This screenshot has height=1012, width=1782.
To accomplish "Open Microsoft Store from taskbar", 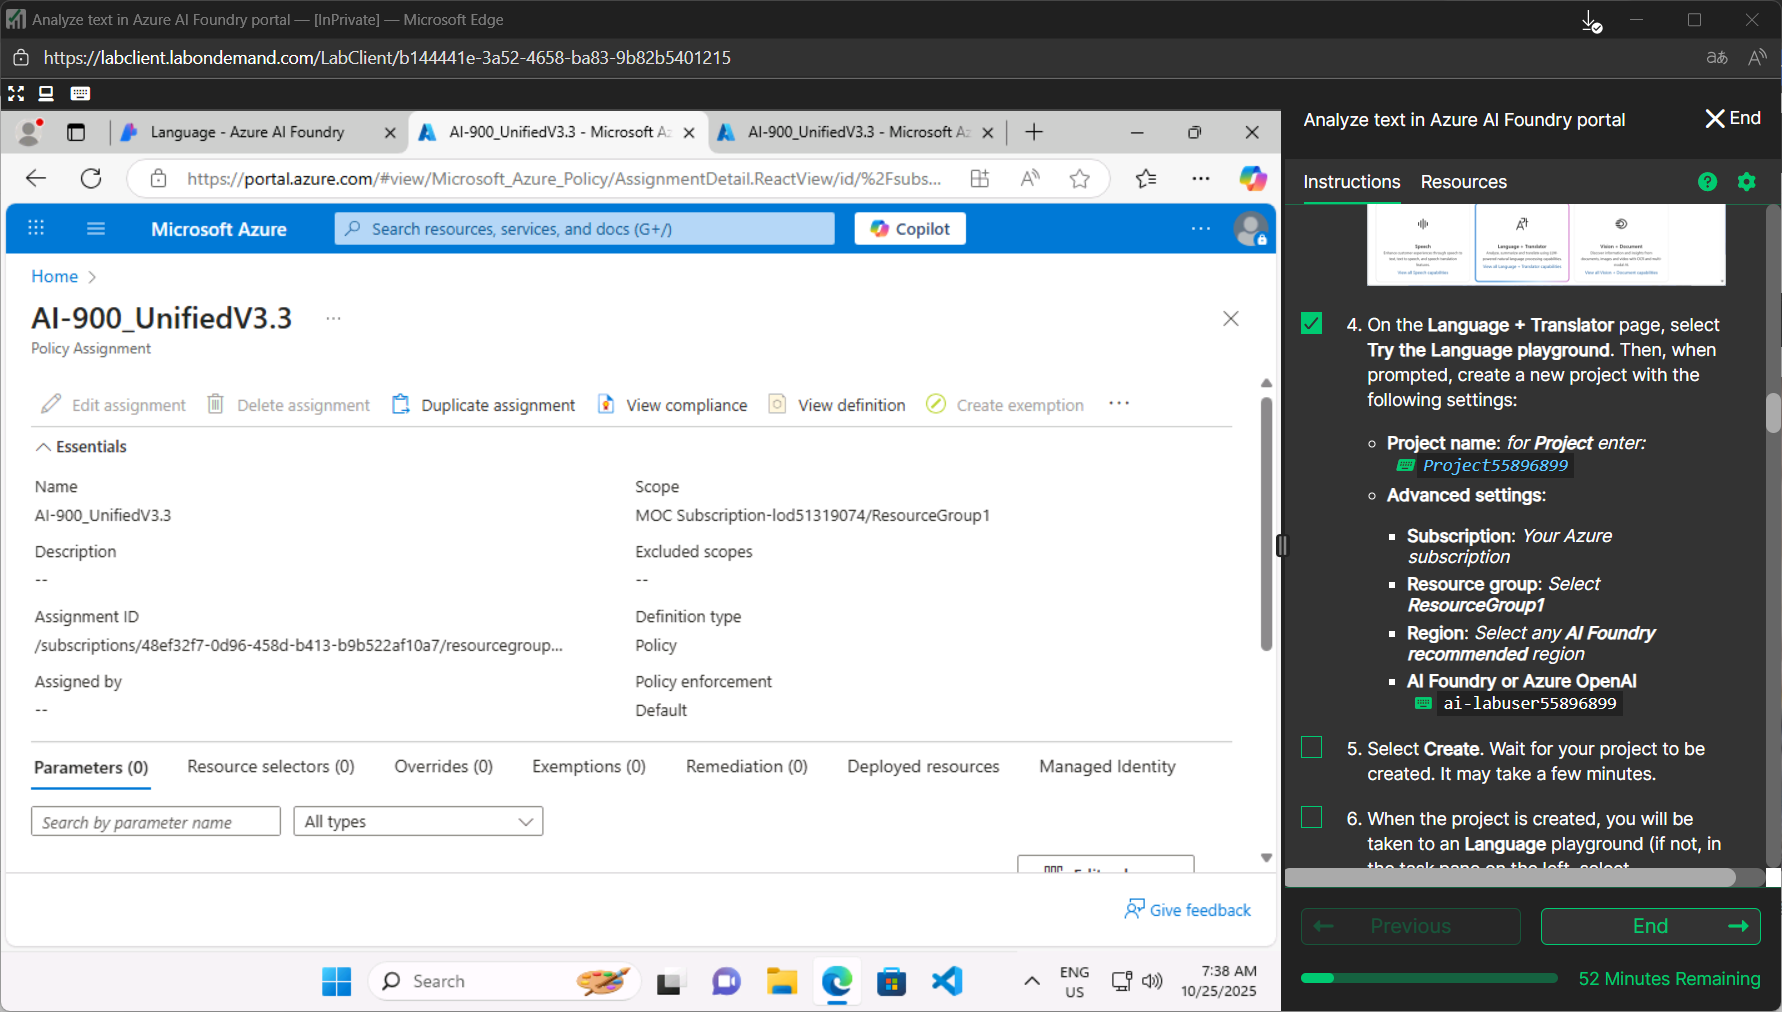I will (x=891, y=982).
